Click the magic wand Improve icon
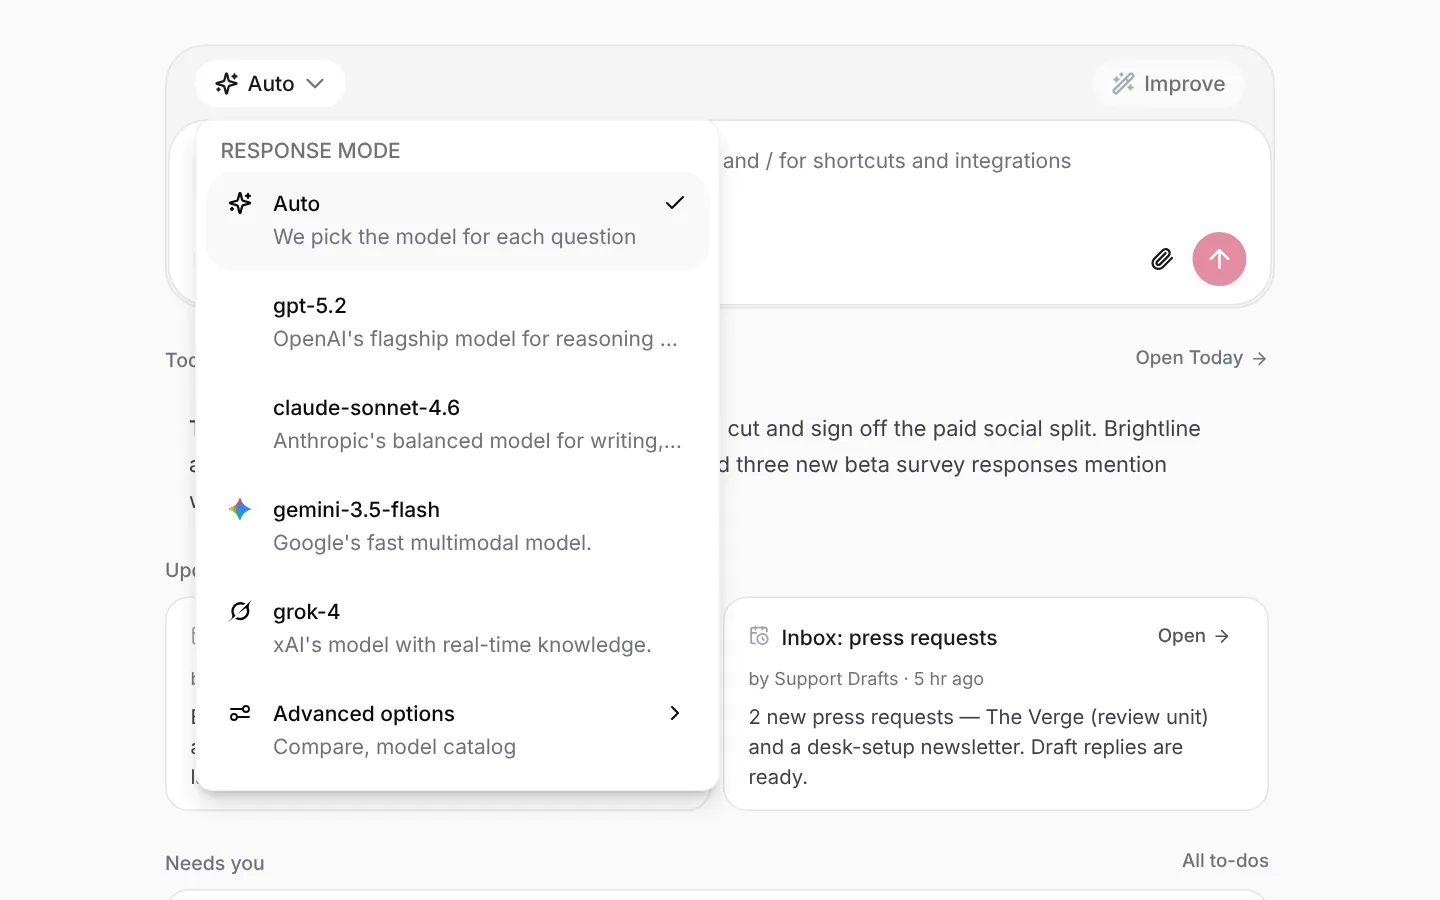This screenshot has height=900, width=1440. (1124, 84)
